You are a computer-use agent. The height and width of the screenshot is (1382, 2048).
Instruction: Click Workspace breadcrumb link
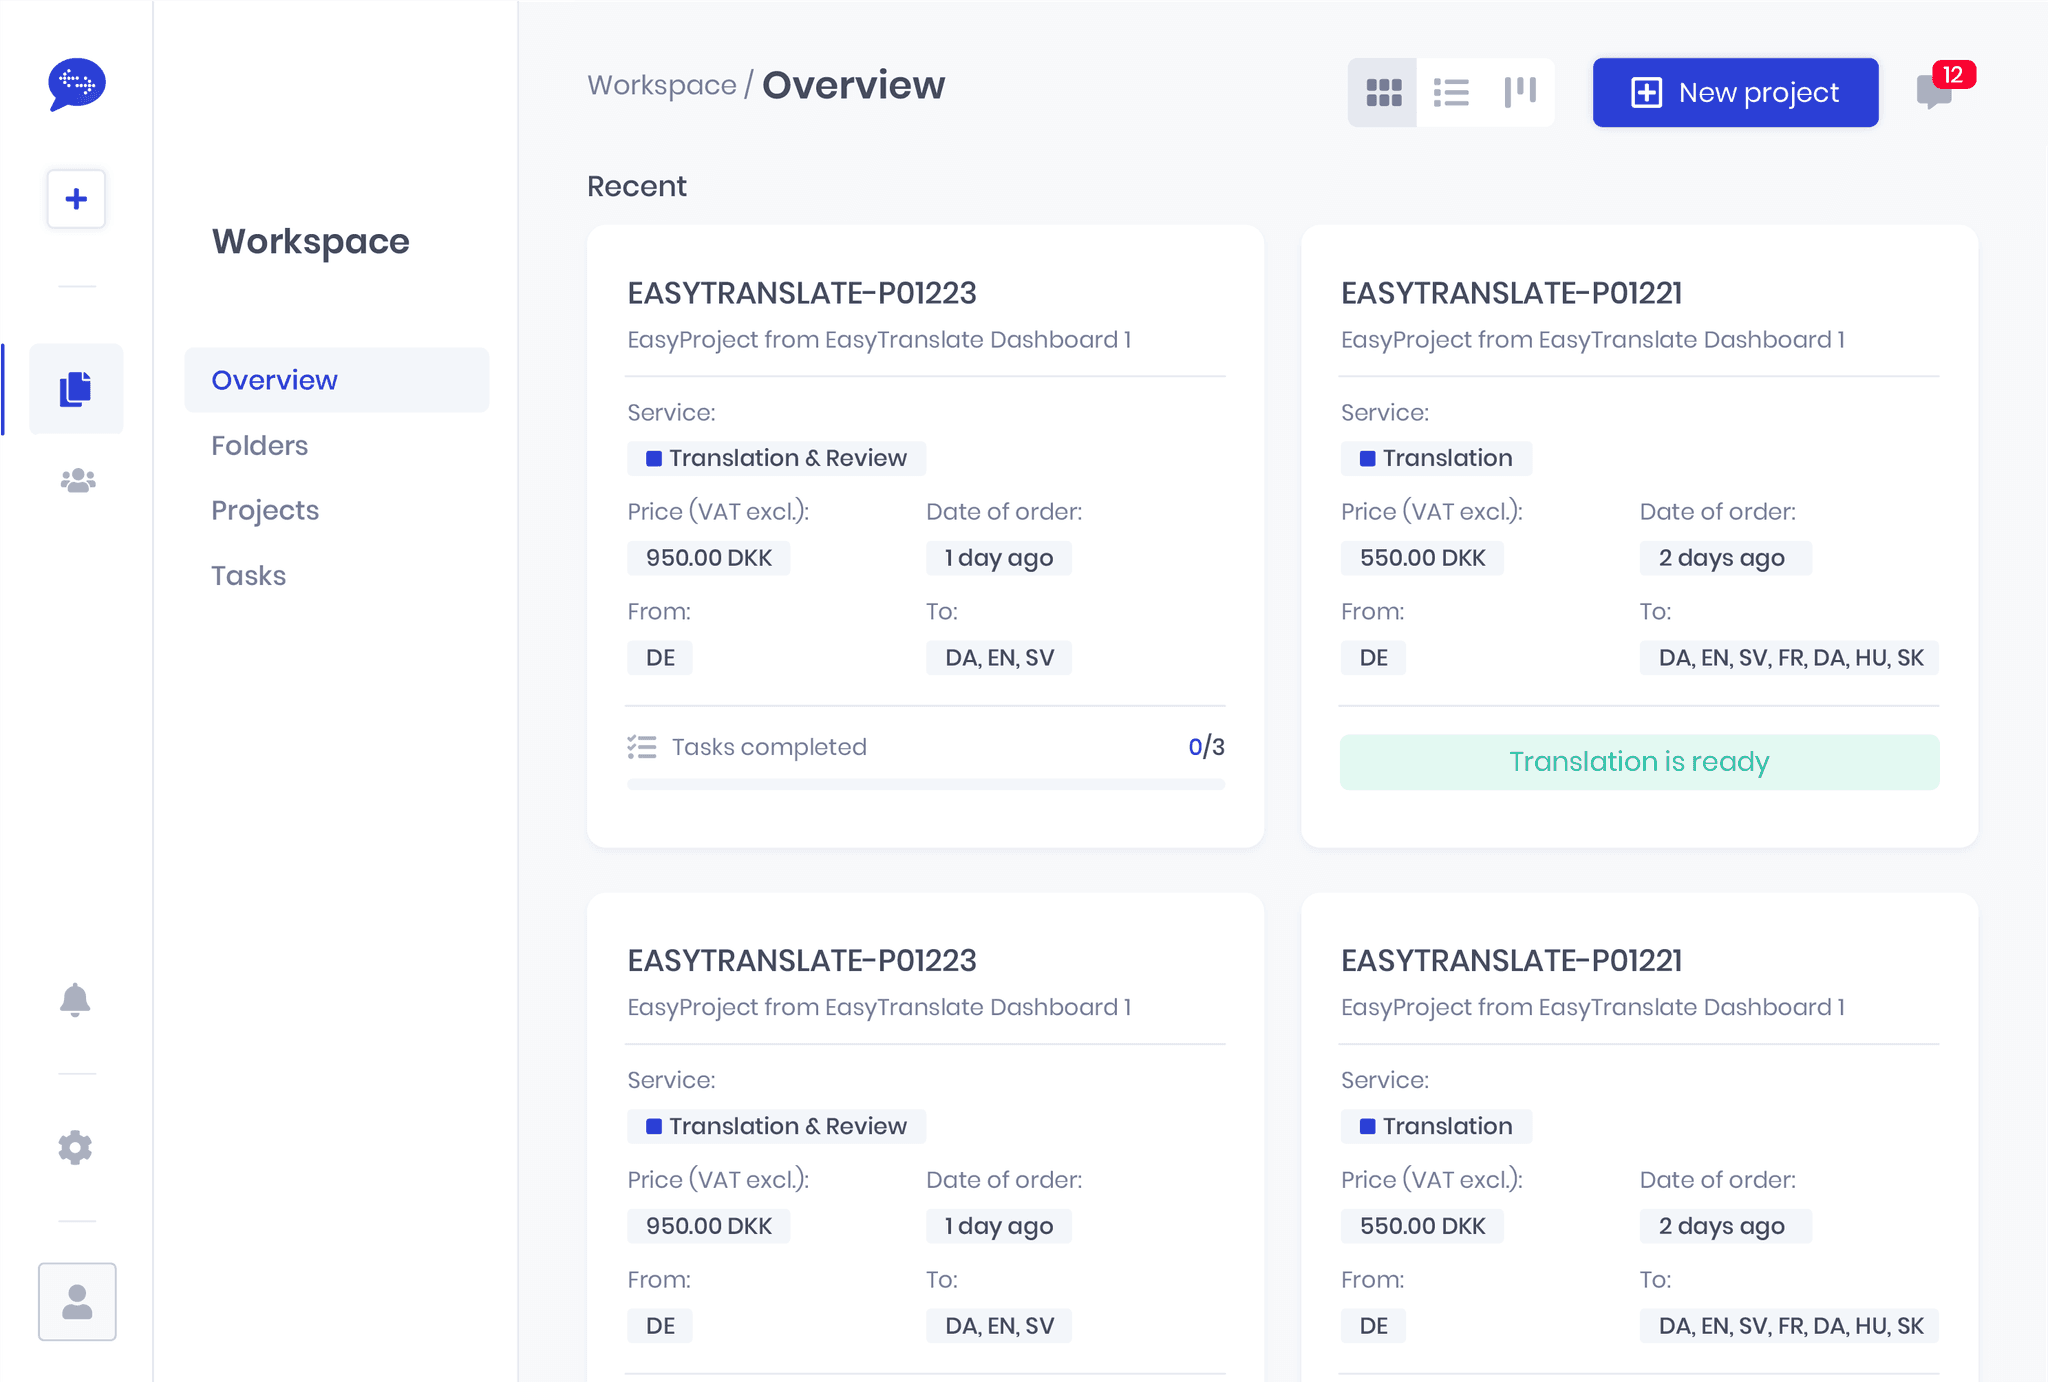(661, 86)
